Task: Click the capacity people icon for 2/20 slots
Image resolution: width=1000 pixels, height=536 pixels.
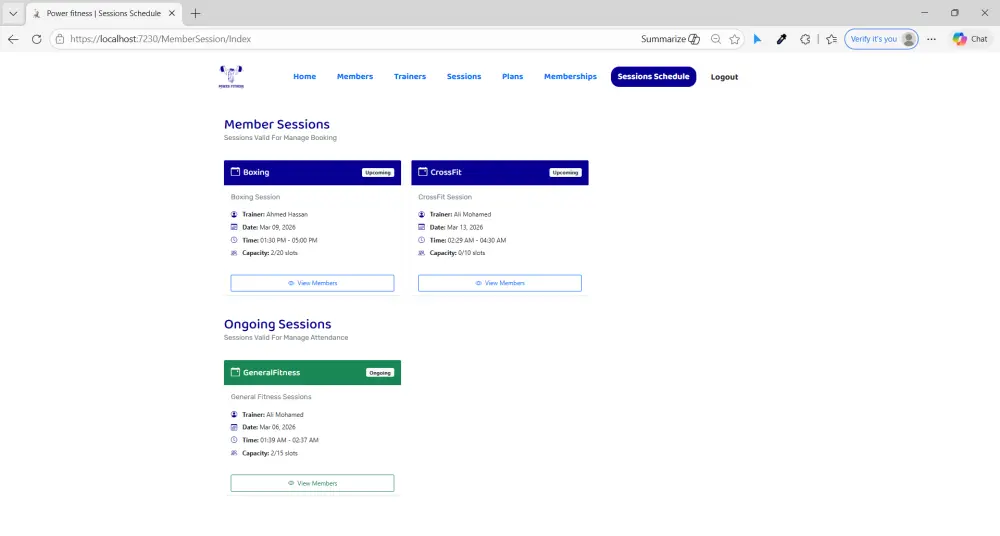Action: pos(234,253)
